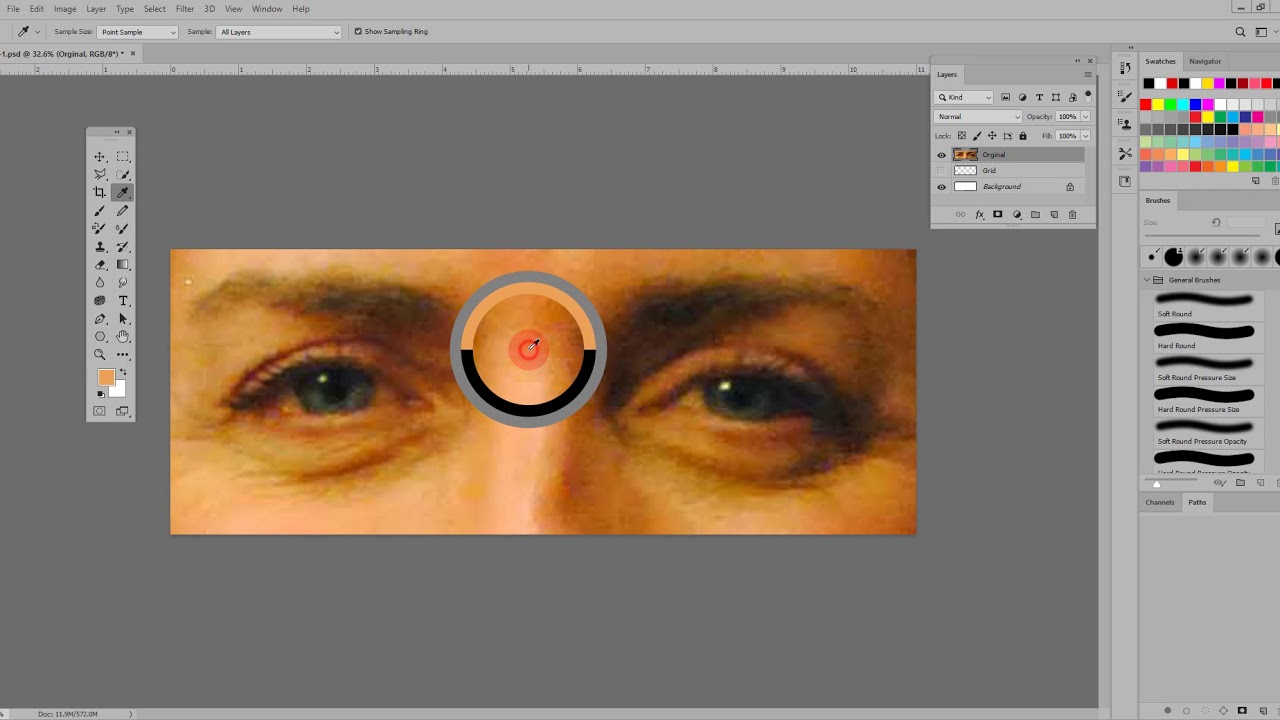
Task: Open the Image menu
Action: pyautogui.click(x=65, y=9)
